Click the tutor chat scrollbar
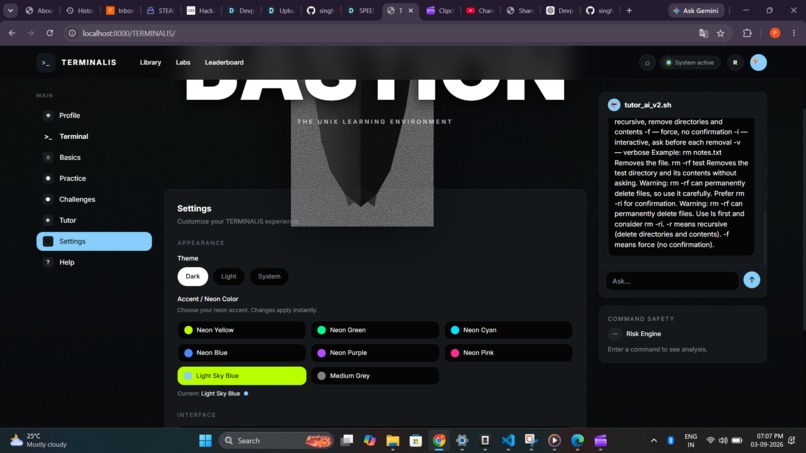This screenshot has width=806, height=453. click(x=764, y=239)
